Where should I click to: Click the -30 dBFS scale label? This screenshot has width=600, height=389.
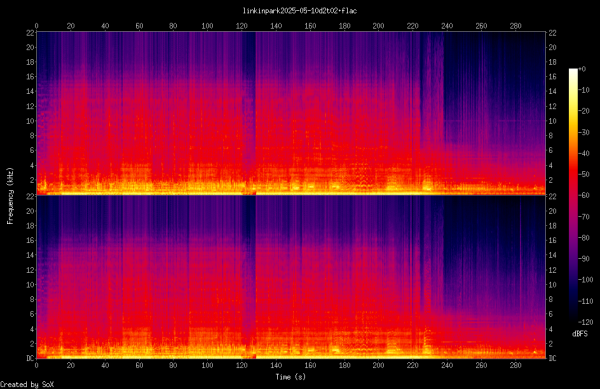[584, 132]
